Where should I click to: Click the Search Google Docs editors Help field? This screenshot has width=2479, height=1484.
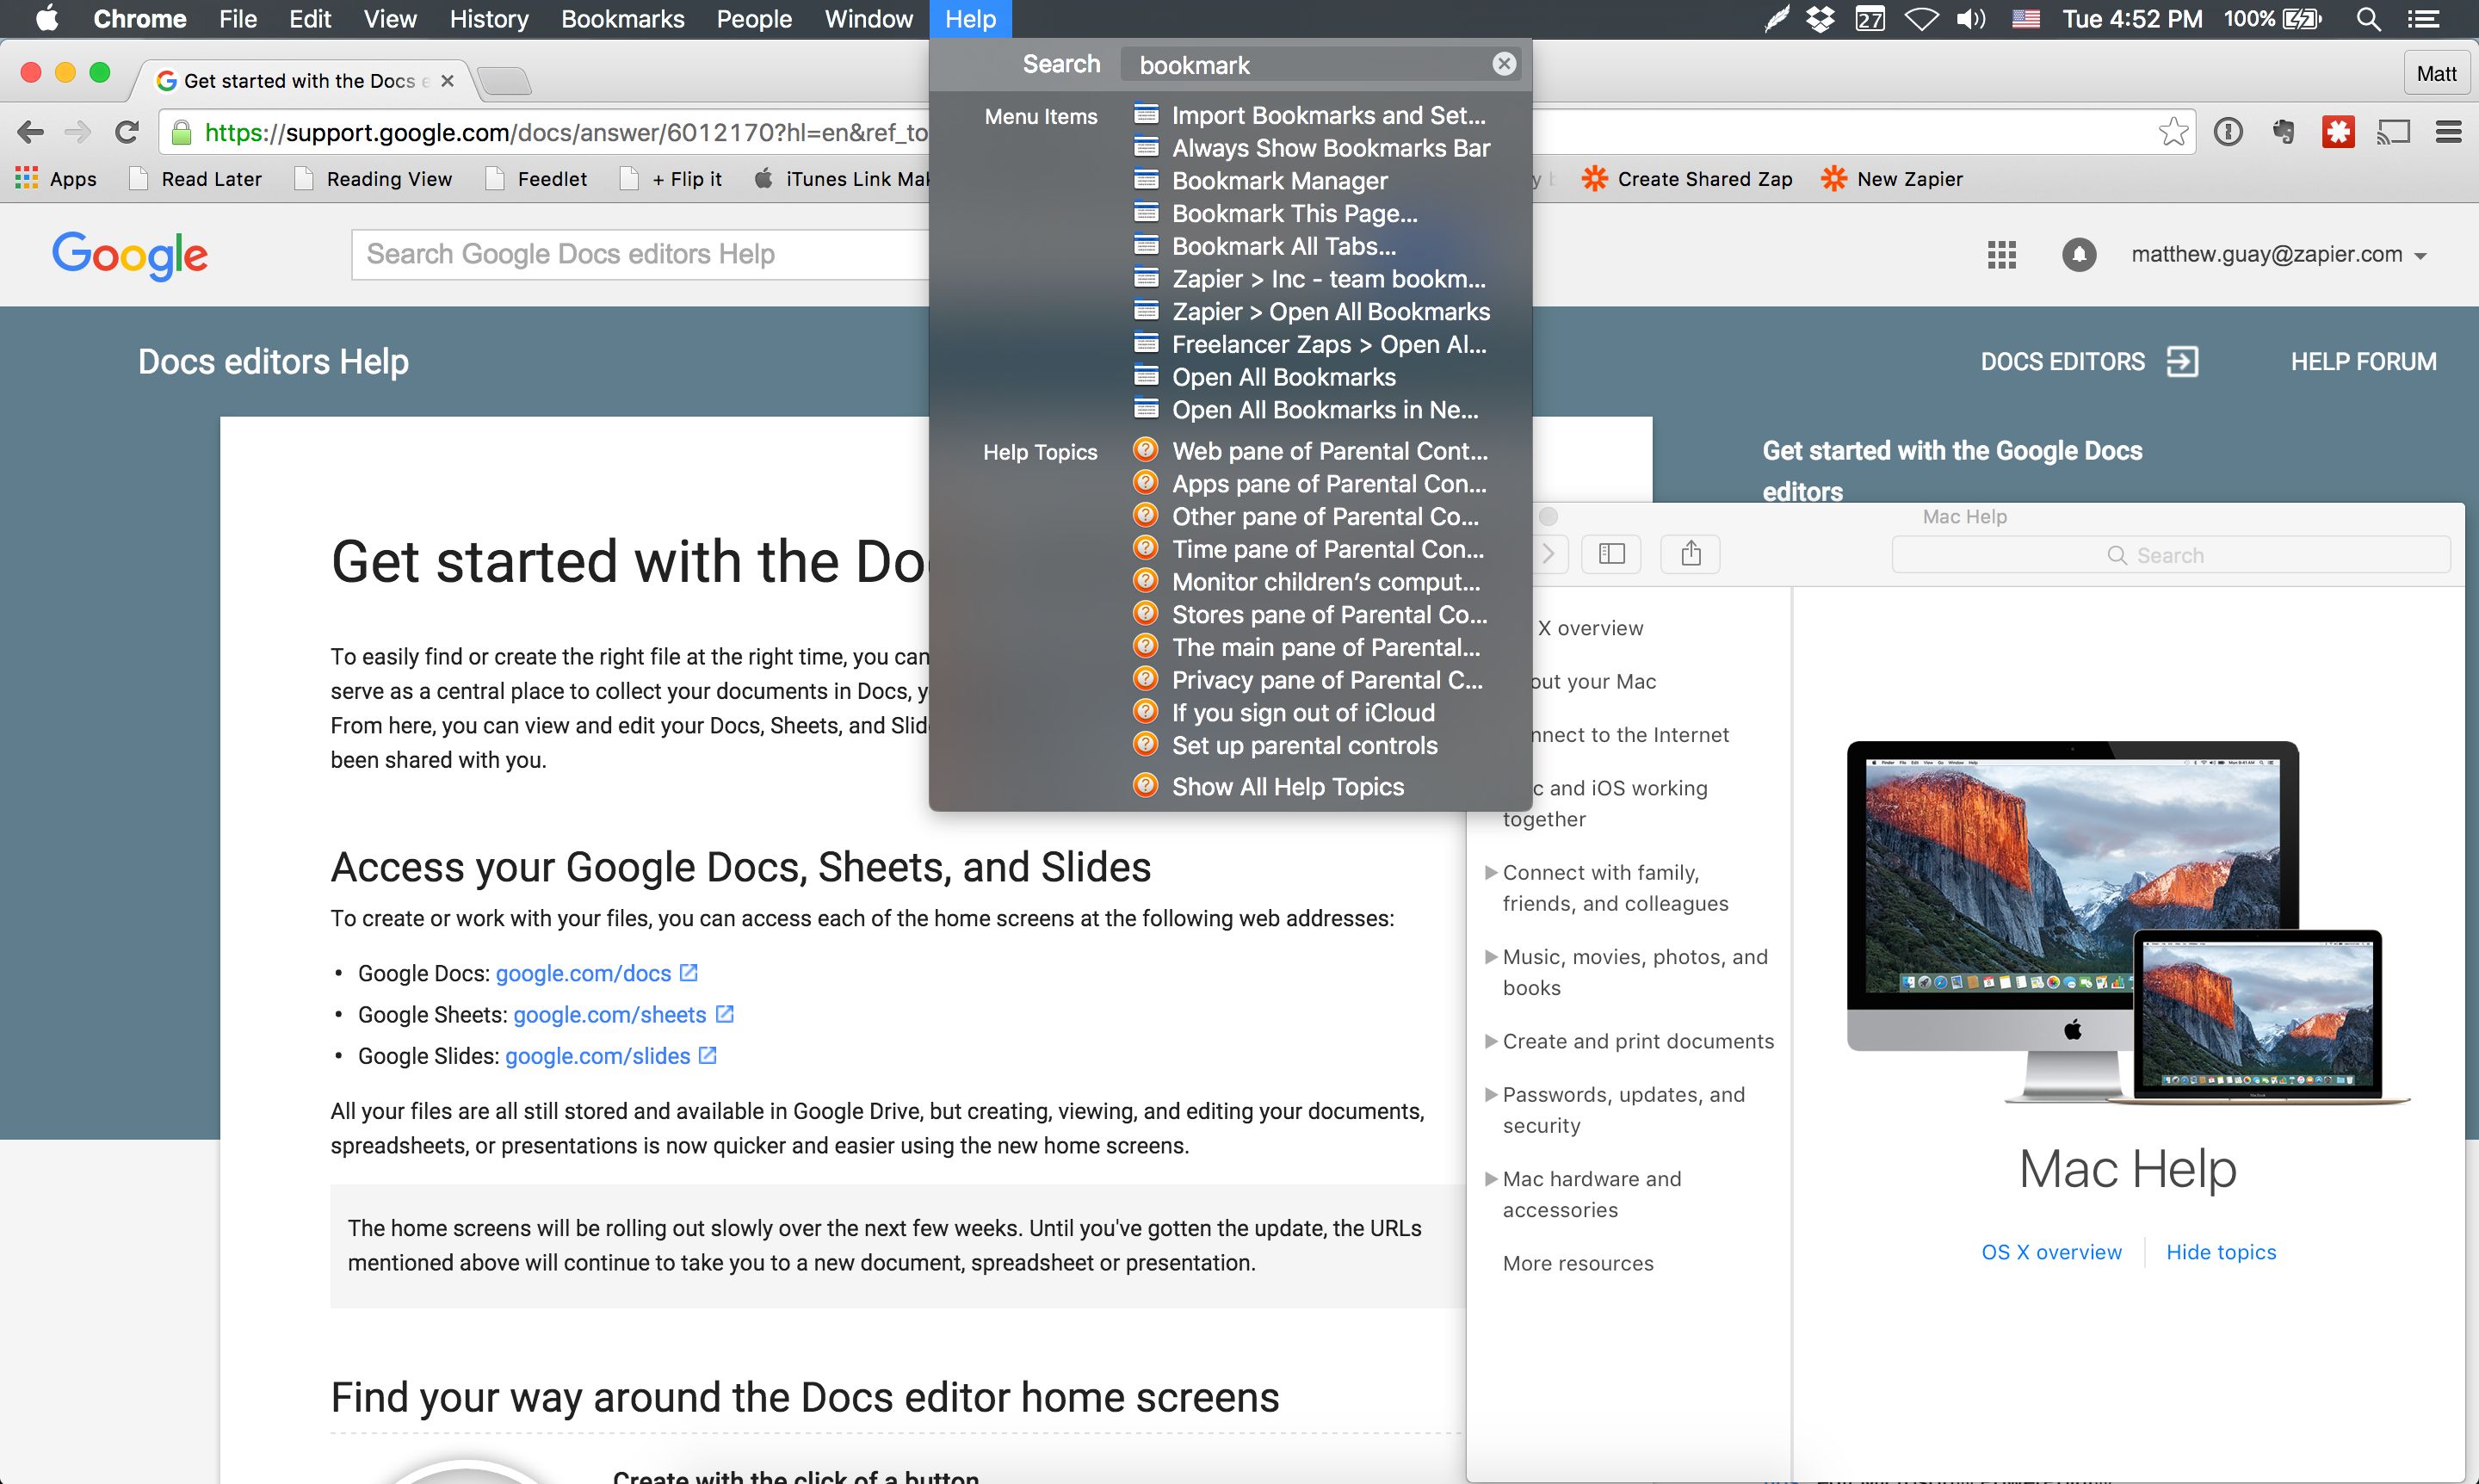tap(640, 254)
